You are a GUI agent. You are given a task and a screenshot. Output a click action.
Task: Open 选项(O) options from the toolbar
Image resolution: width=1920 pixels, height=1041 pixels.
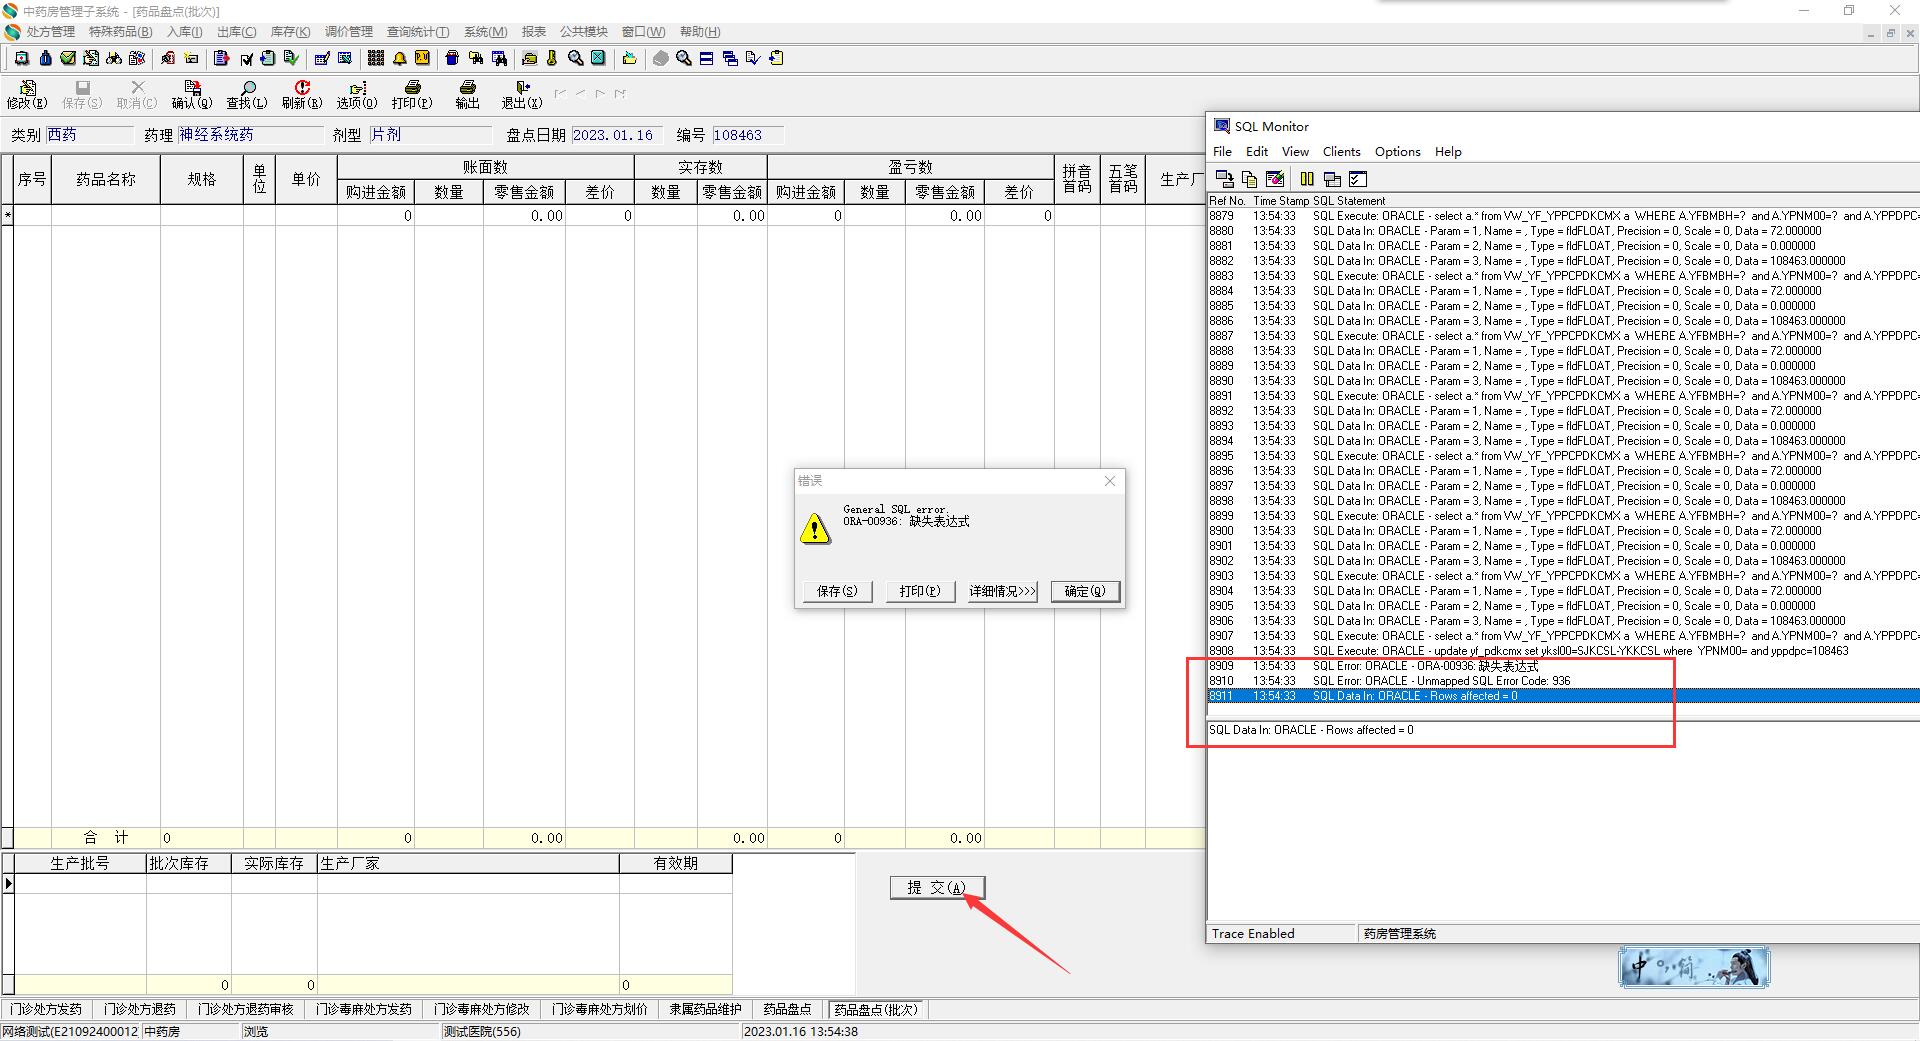357,95
